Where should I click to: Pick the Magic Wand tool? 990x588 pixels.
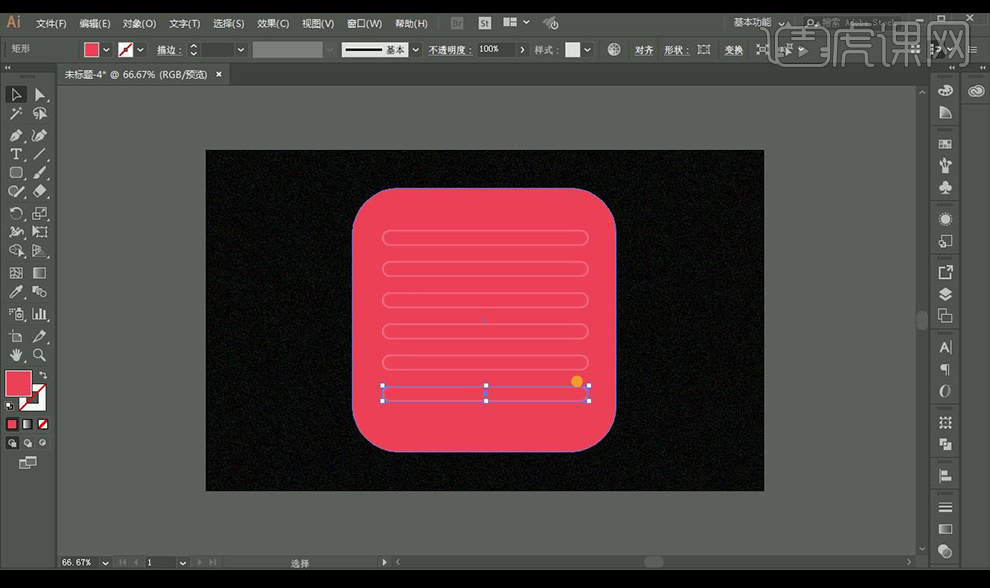(16, 114)
